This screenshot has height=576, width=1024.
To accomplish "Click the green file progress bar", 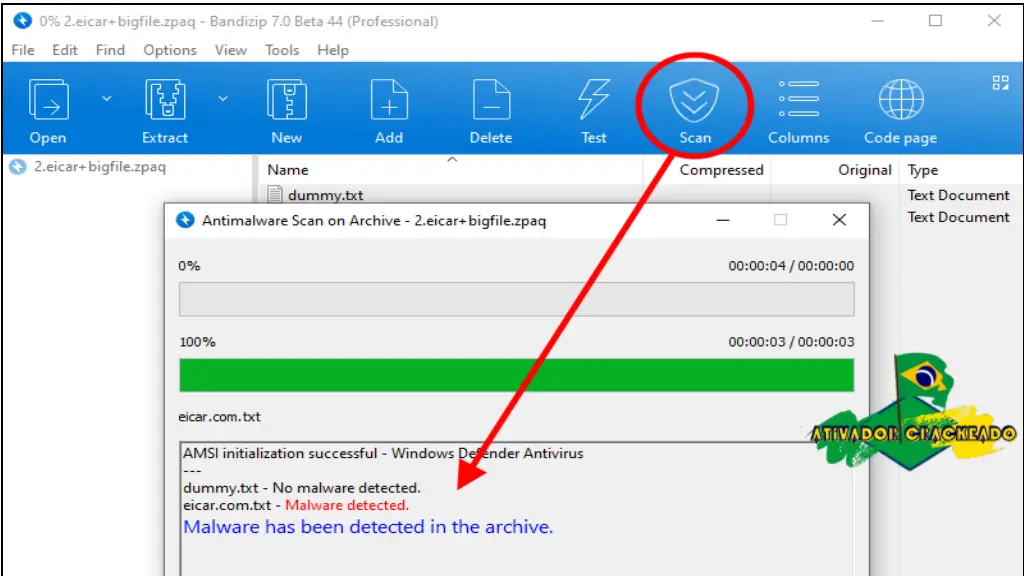I will (517, 375).
